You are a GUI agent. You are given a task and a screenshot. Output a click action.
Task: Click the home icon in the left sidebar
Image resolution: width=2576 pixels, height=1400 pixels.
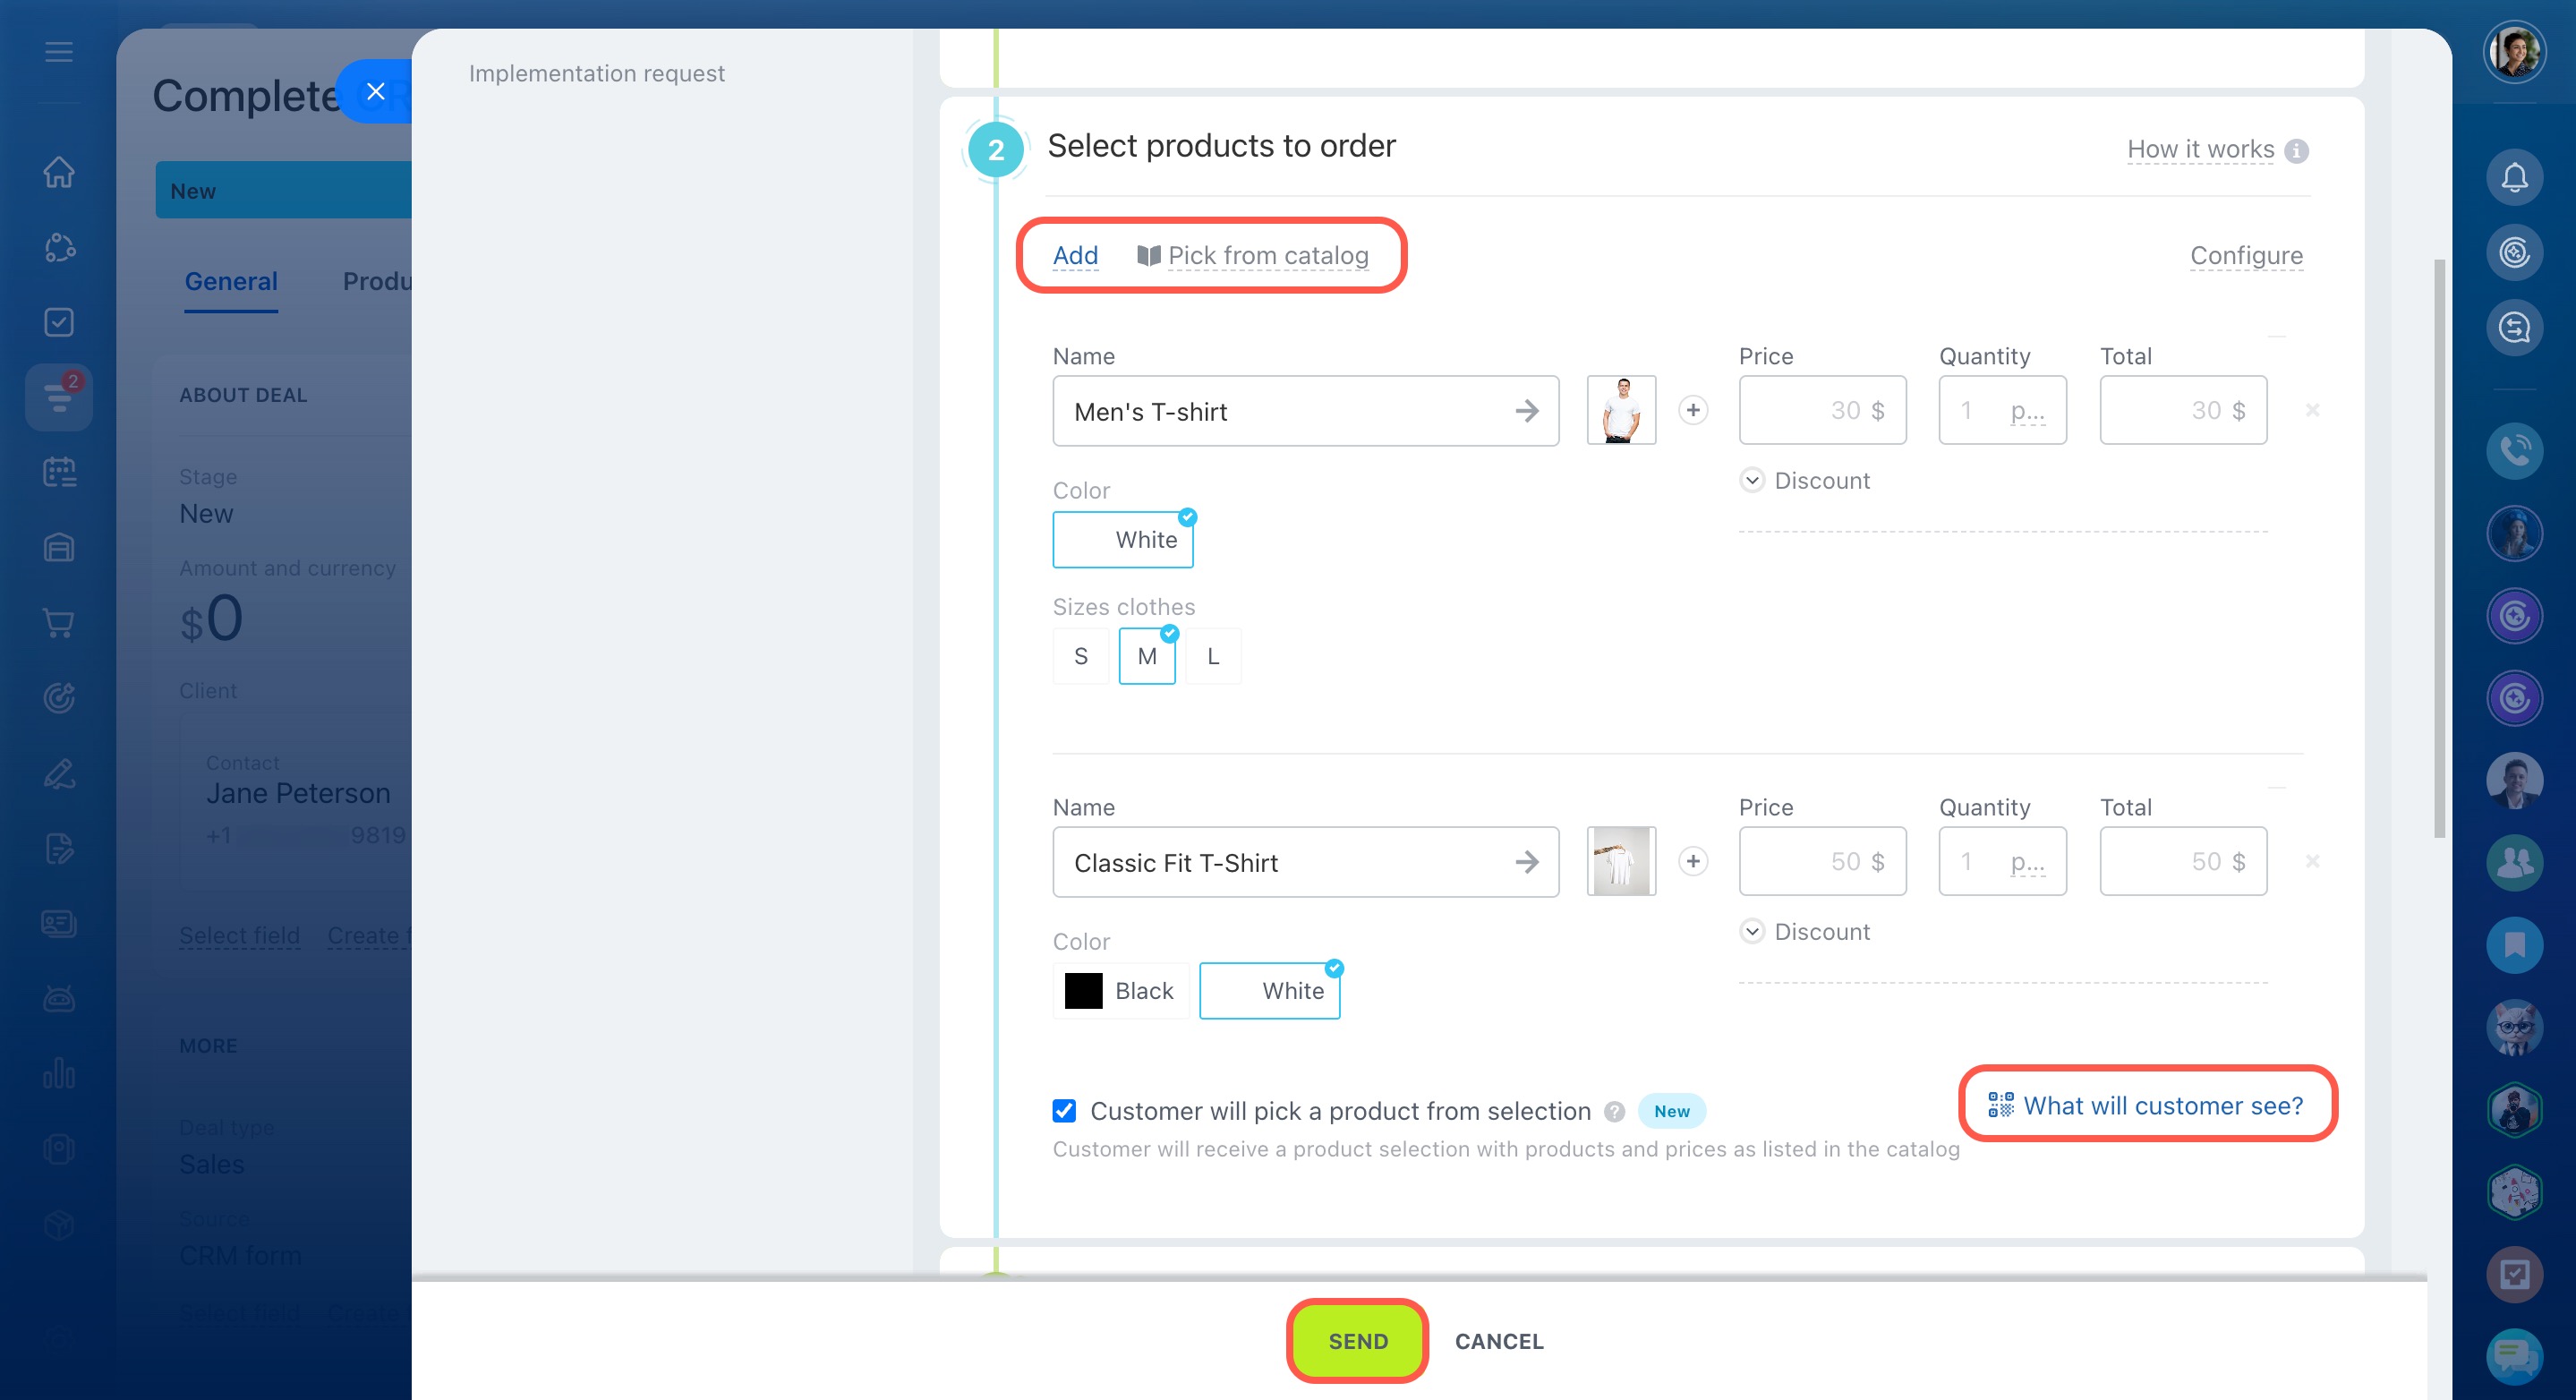click(x=59, y=172)
